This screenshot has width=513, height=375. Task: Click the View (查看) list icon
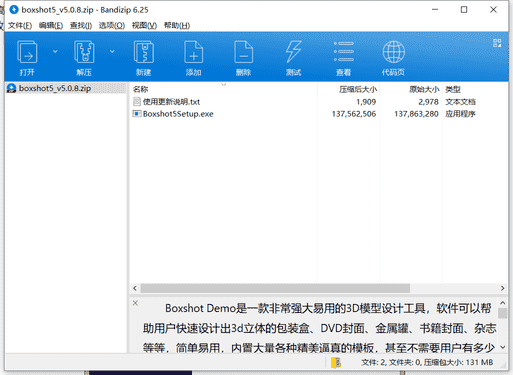(344, 52)
